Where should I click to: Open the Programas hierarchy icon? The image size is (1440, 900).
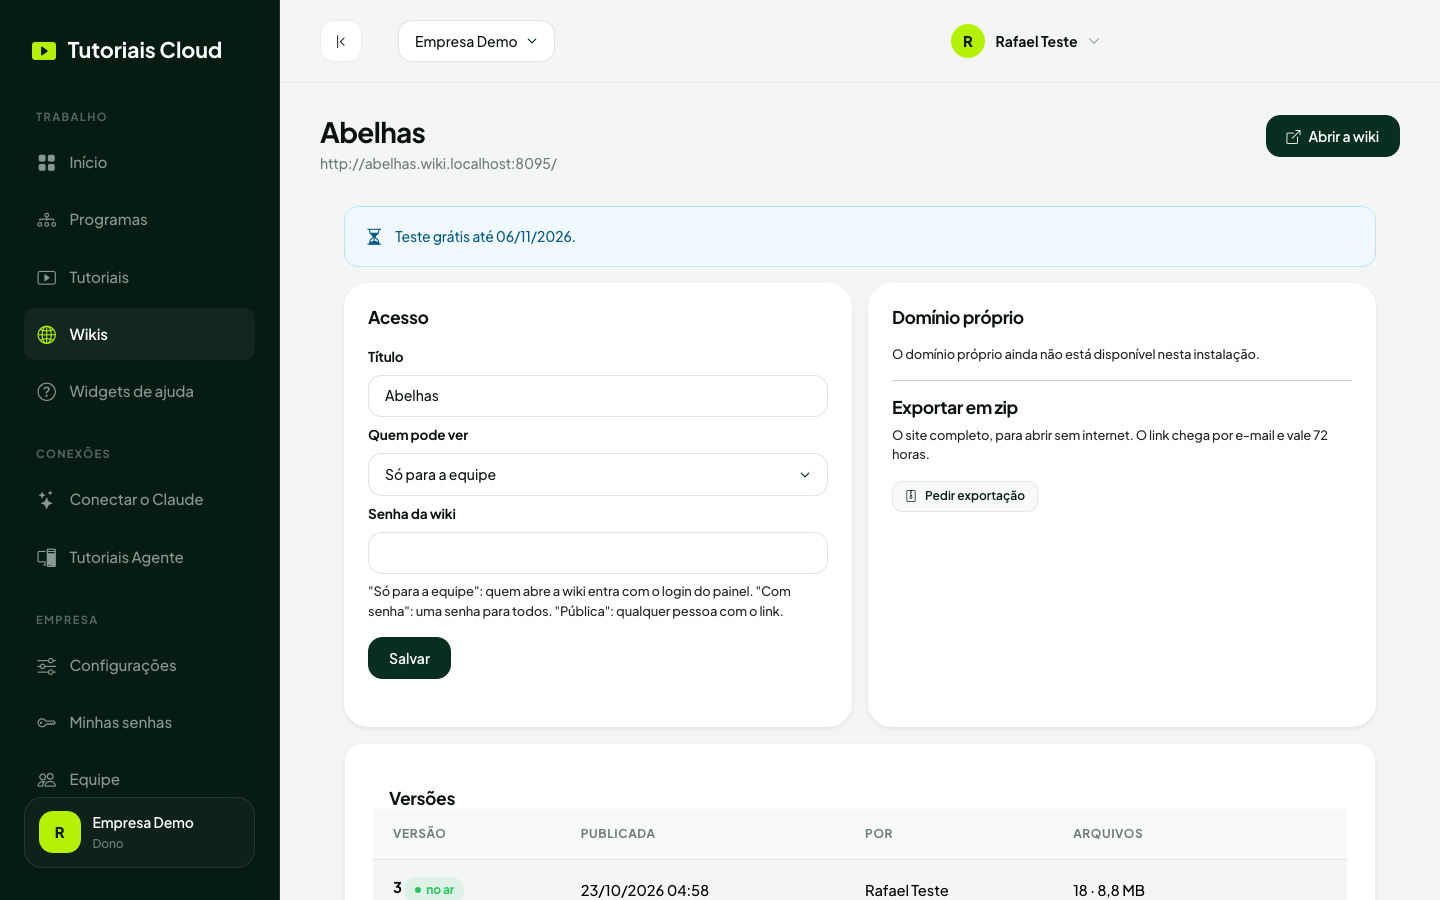[47, 220]
